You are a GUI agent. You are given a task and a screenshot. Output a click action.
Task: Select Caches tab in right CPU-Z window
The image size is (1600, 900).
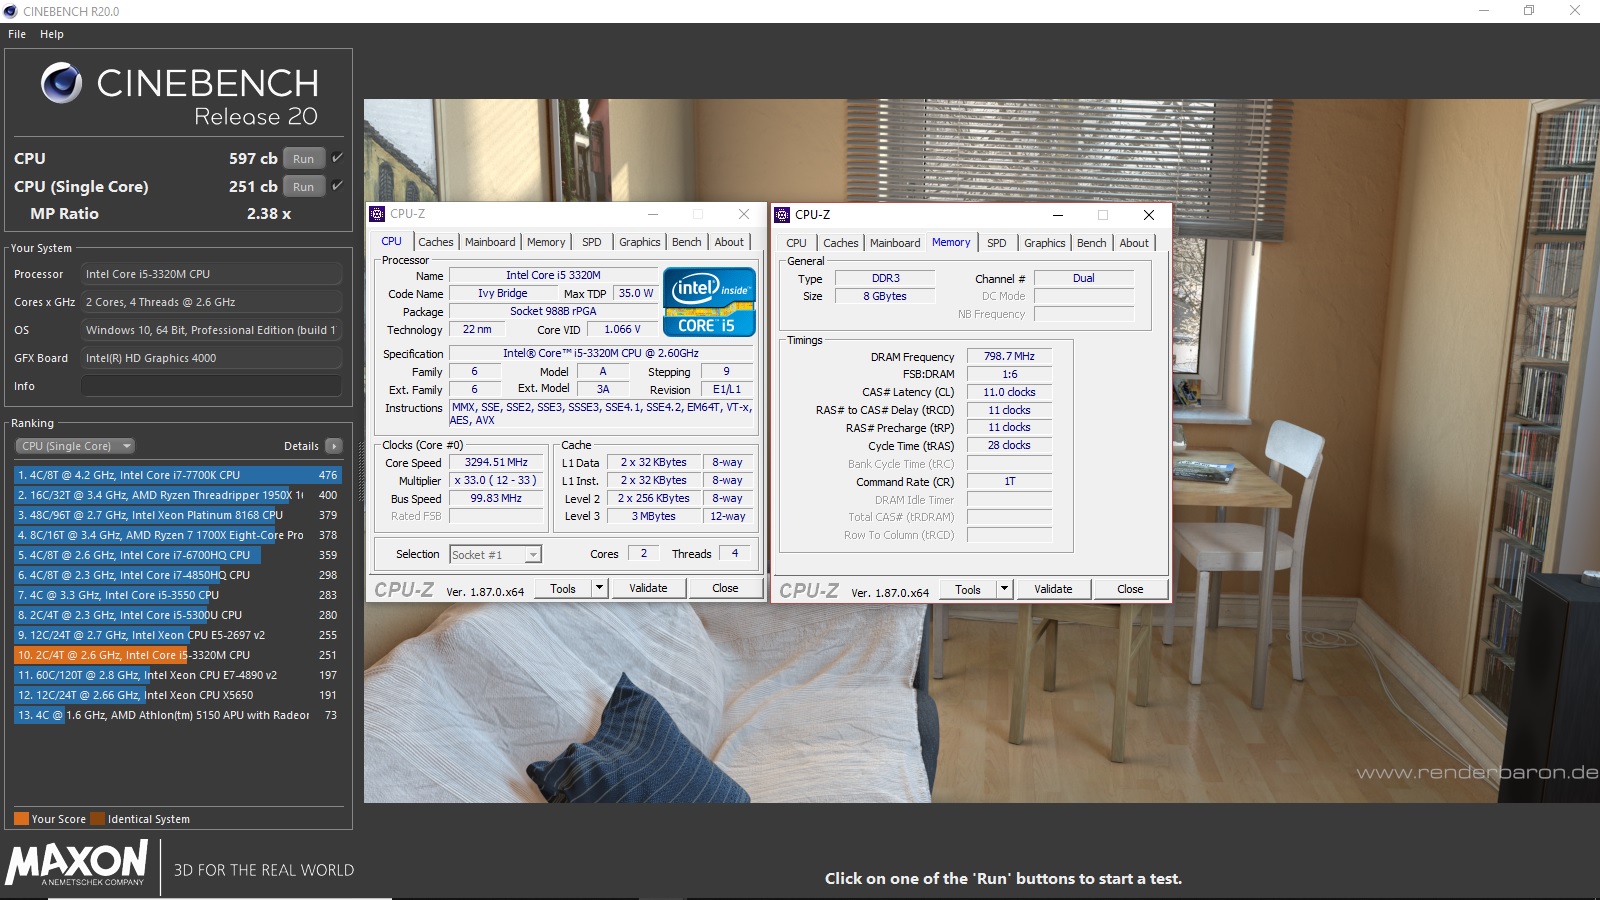[841, 243]
